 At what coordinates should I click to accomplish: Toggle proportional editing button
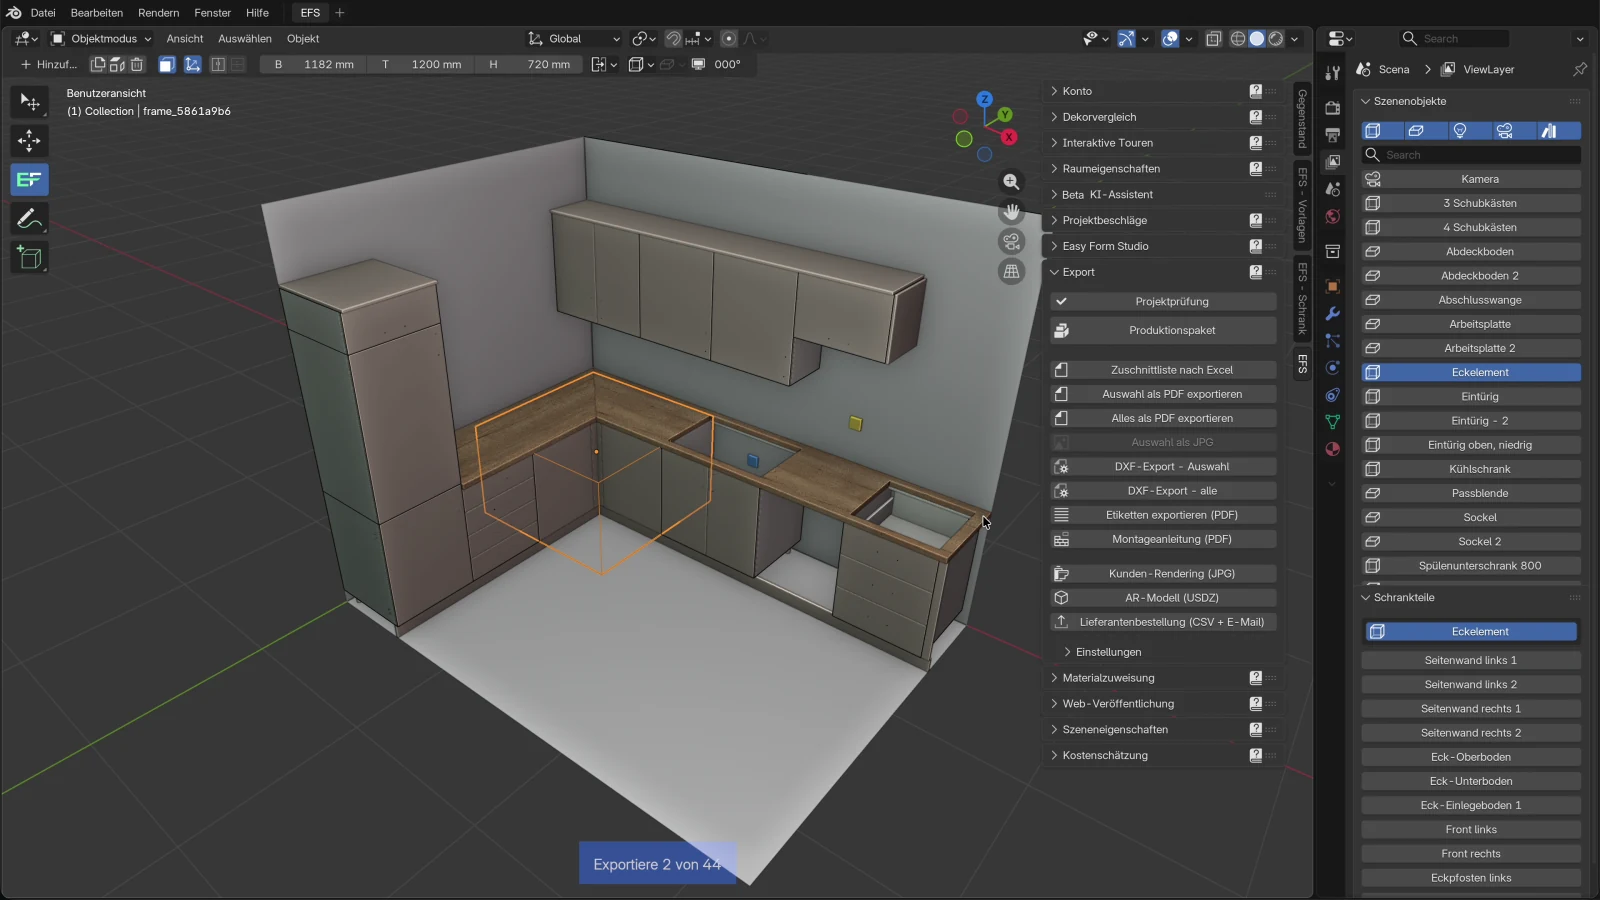(729, 39)
